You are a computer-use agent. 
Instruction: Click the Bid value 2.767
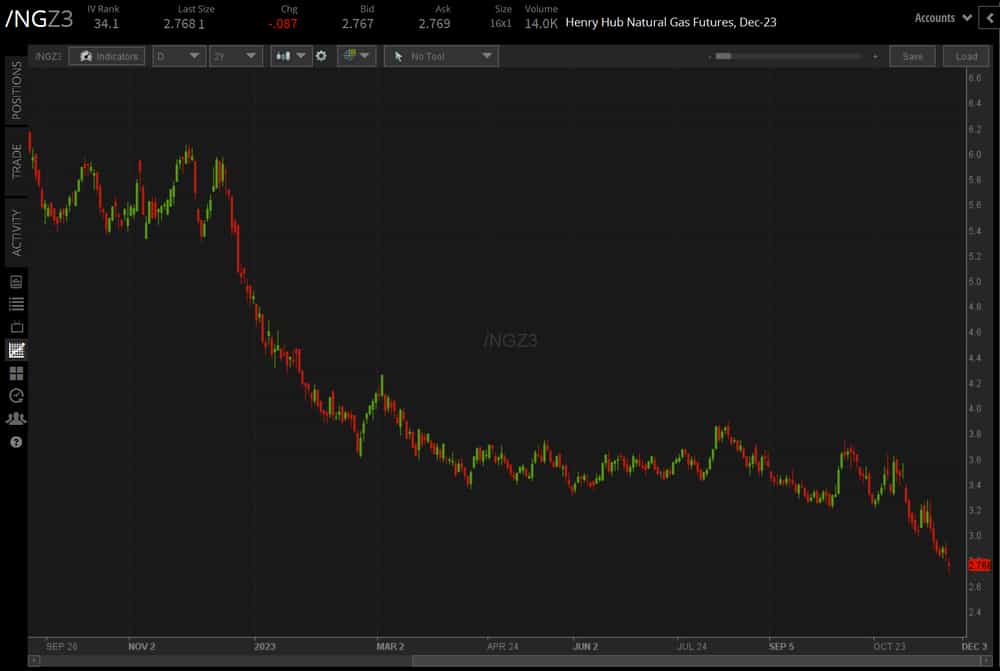pos(357,24)
